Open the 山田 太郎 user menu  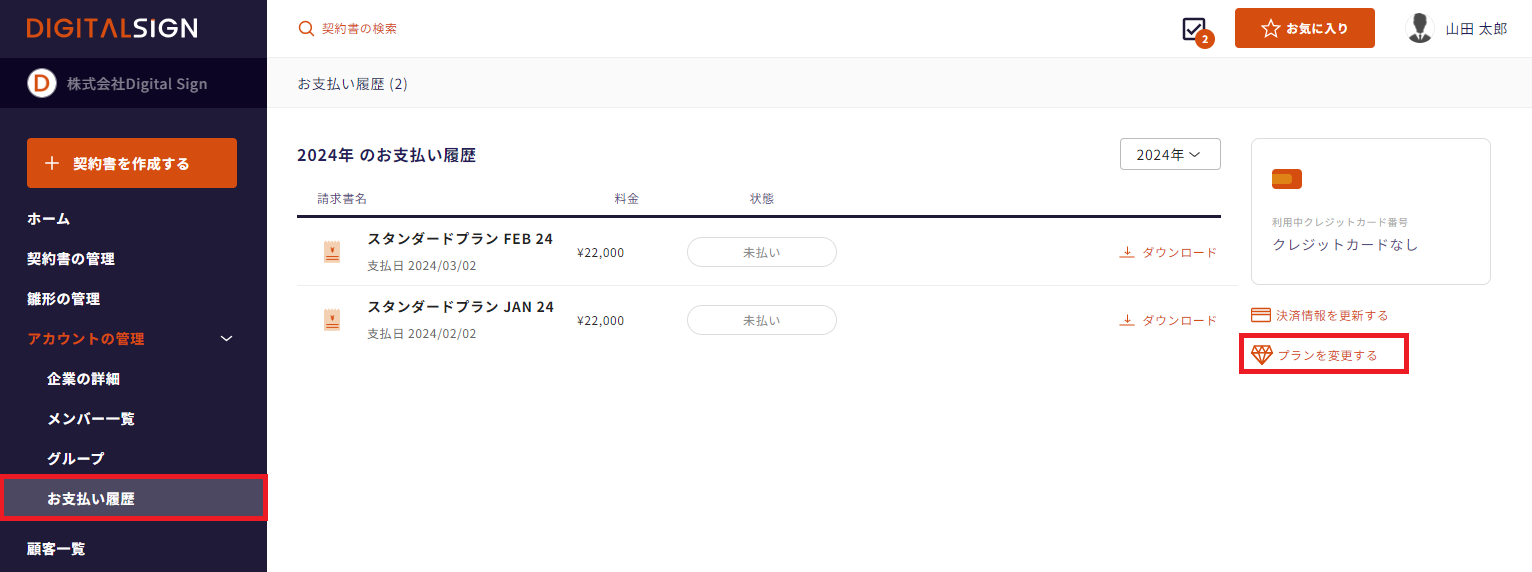(1475, 29)
